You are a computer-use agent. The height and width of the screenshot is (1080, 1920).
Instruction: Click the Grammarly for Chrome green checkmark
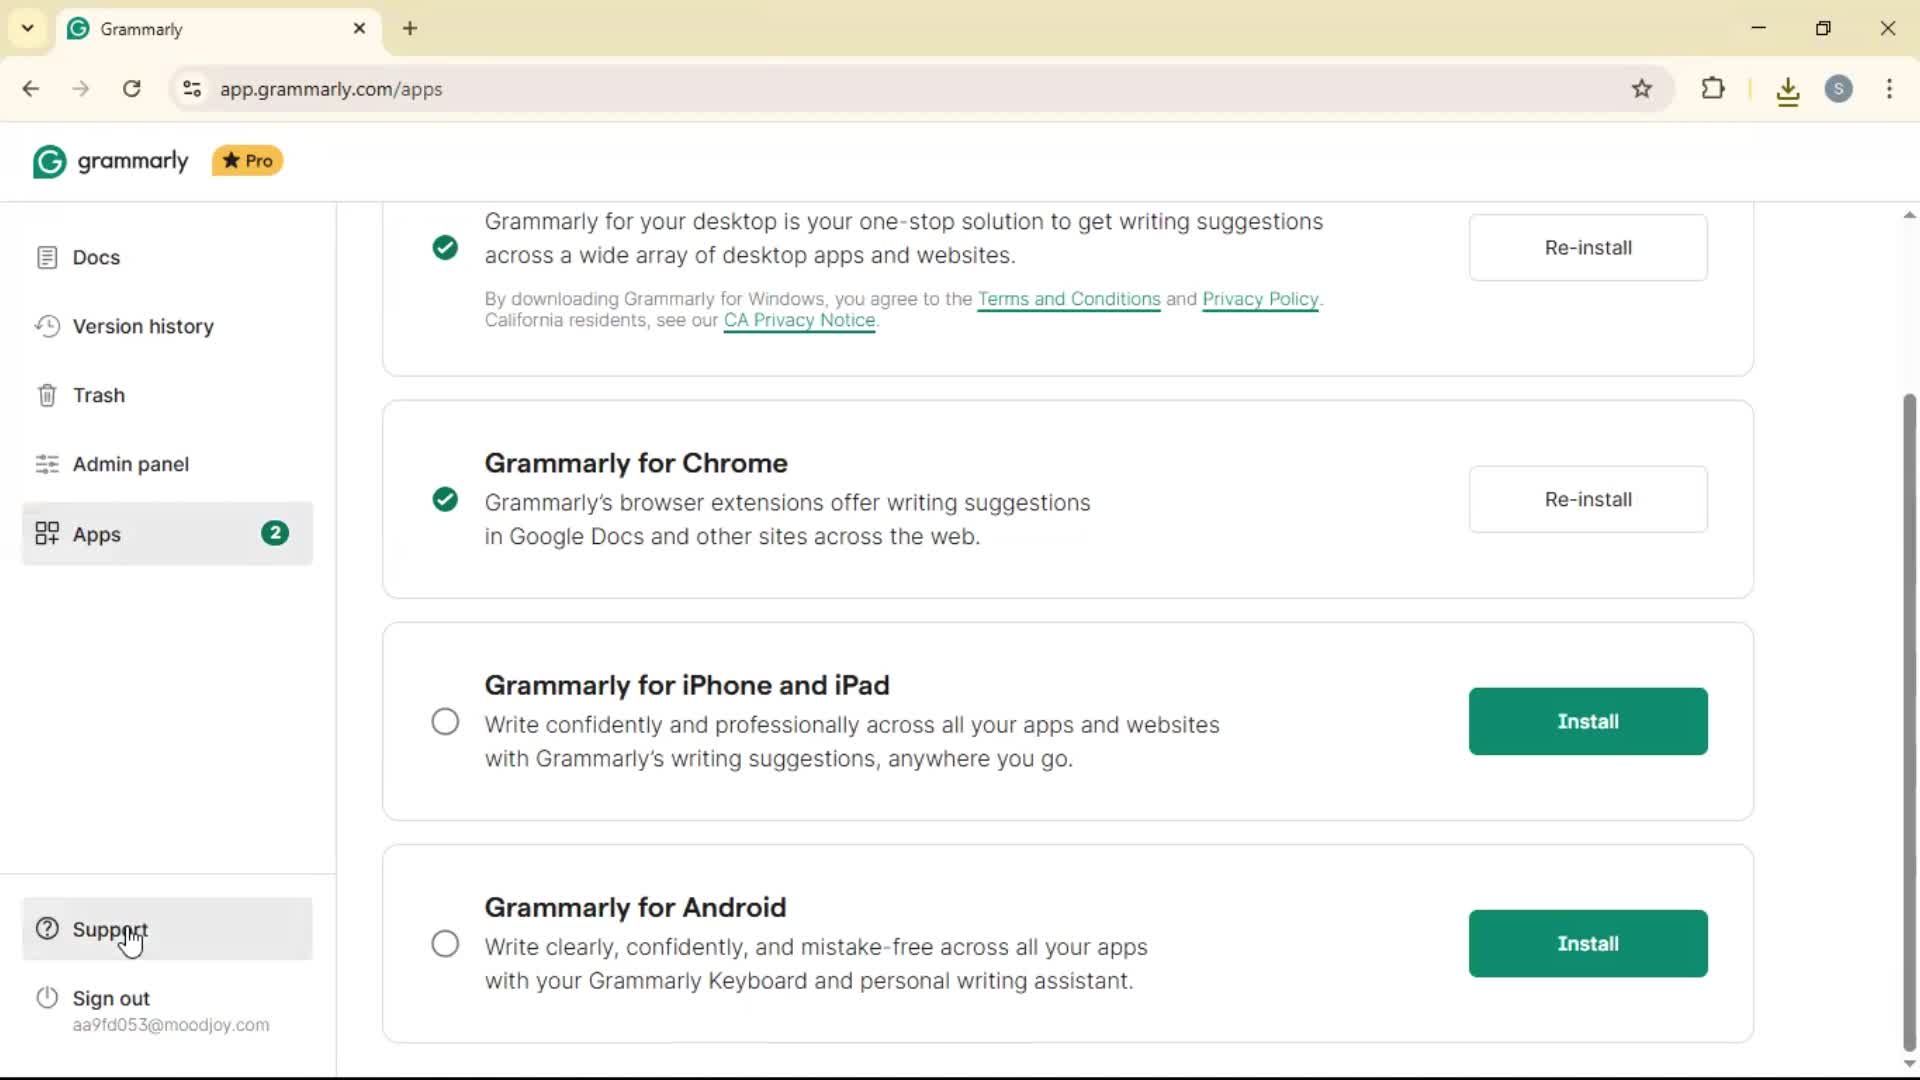[x=445, y=499]
